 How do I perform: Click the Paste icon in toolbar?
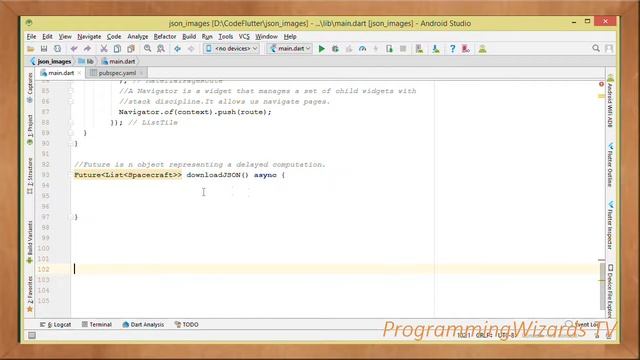[131, 49]
